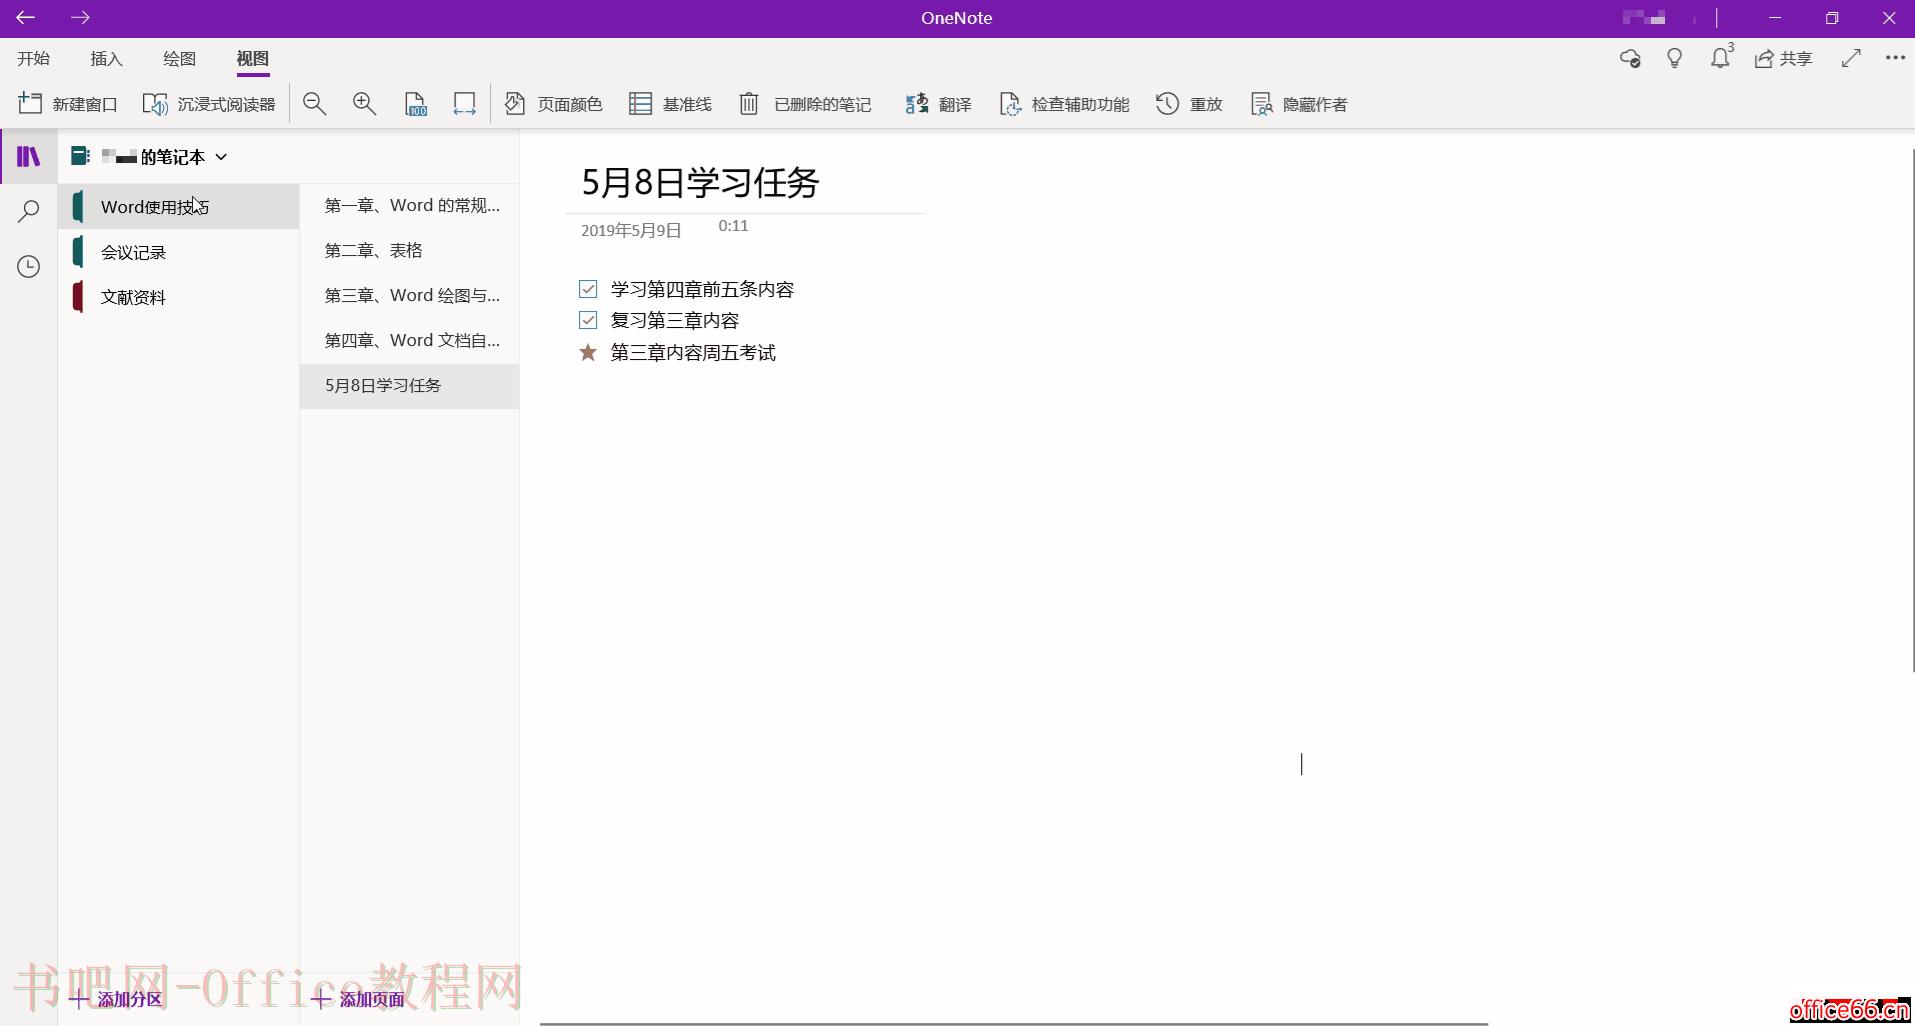Click the time 0:11
1915x1026 pixels.
(733, 226)
